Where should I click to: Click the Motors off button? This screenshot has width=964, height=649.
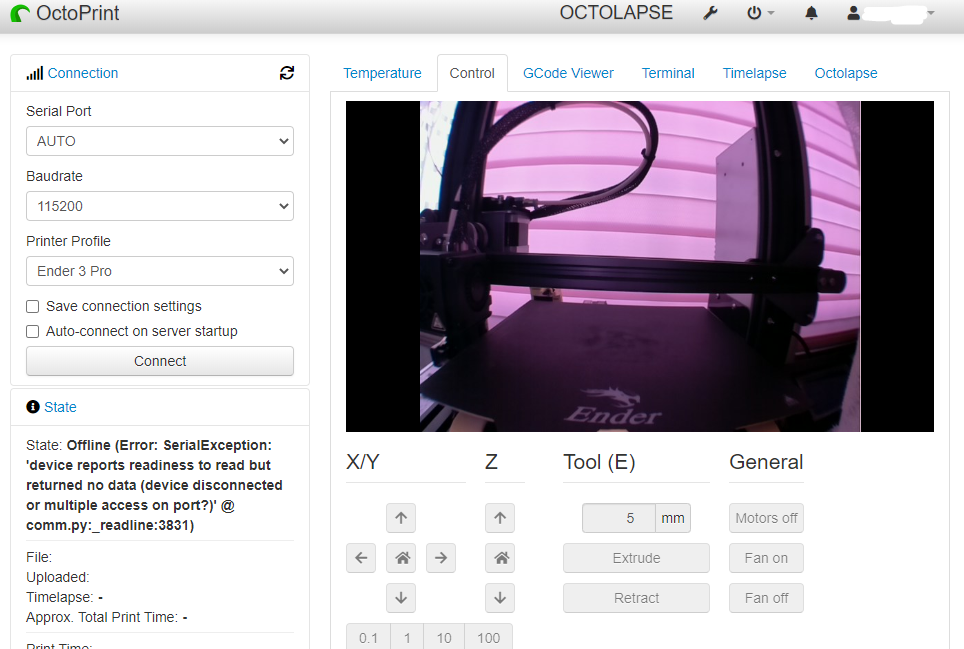[x=766, y=518]
